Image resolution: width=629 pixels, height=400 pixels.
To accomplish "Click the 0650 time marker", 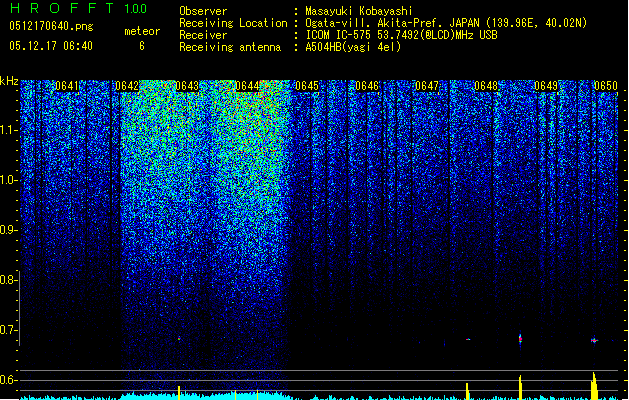I will [x=606, y=86].
